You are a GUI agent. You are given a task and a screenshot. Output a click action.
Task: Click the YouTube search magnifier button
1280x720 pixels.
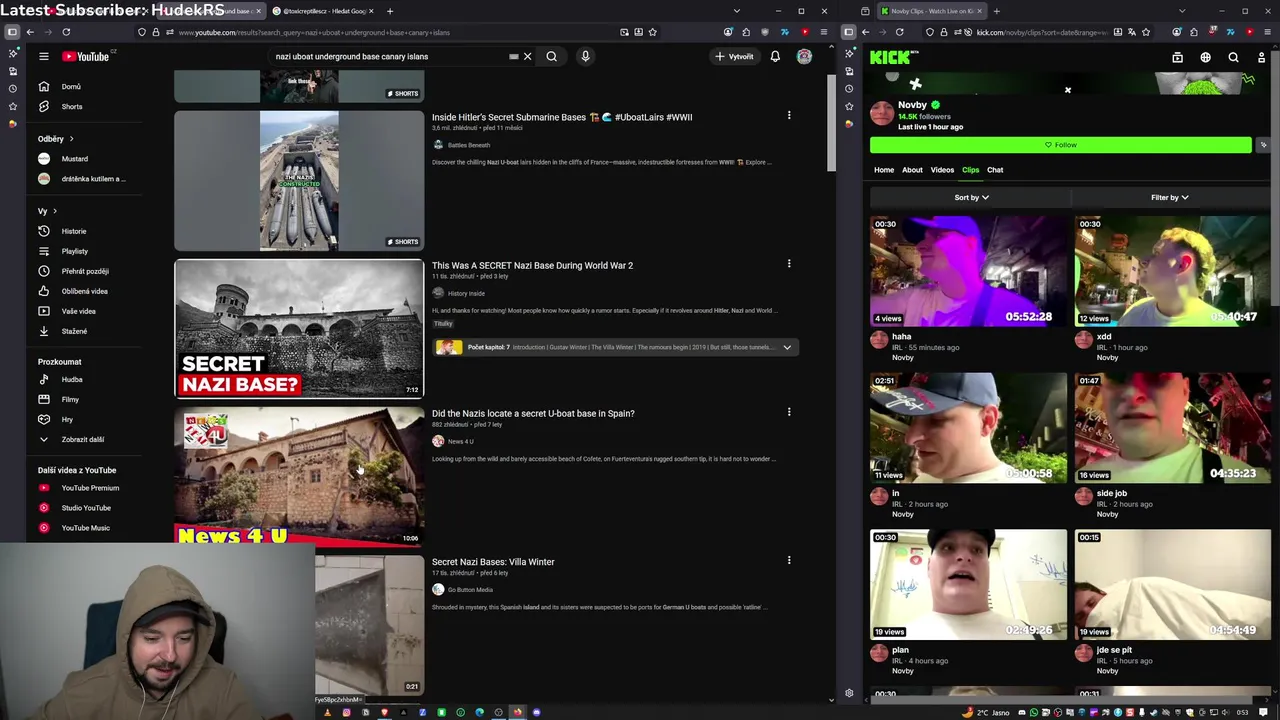[x=551, y=56]
